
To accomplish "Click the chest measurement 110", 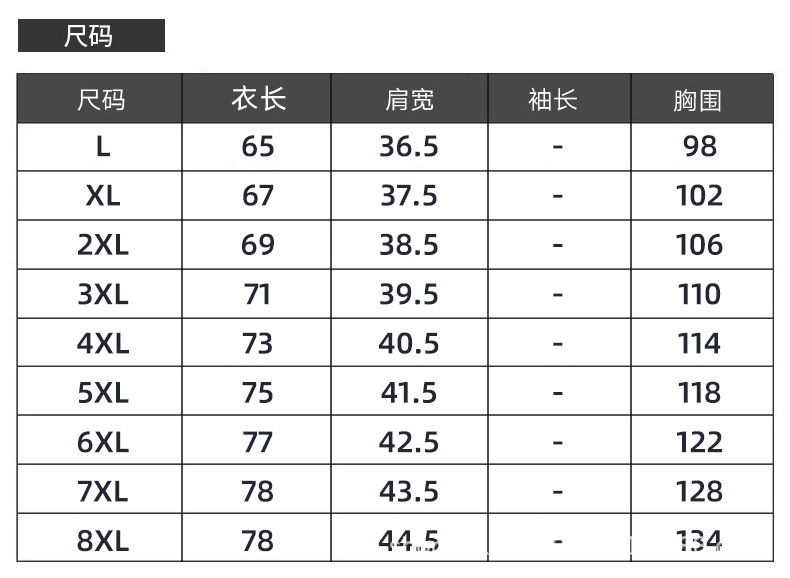I will (699, 294).
